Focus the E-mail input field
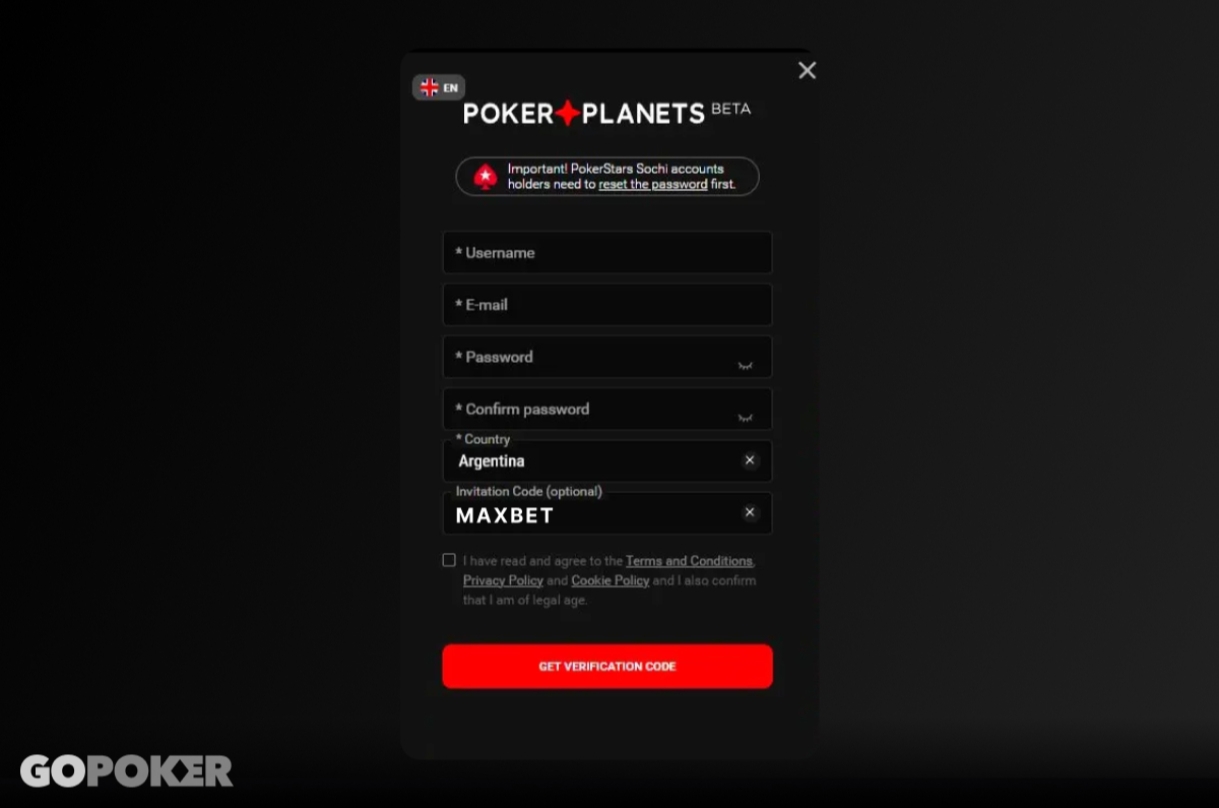 pyautogui.click(x=607, y=305)
